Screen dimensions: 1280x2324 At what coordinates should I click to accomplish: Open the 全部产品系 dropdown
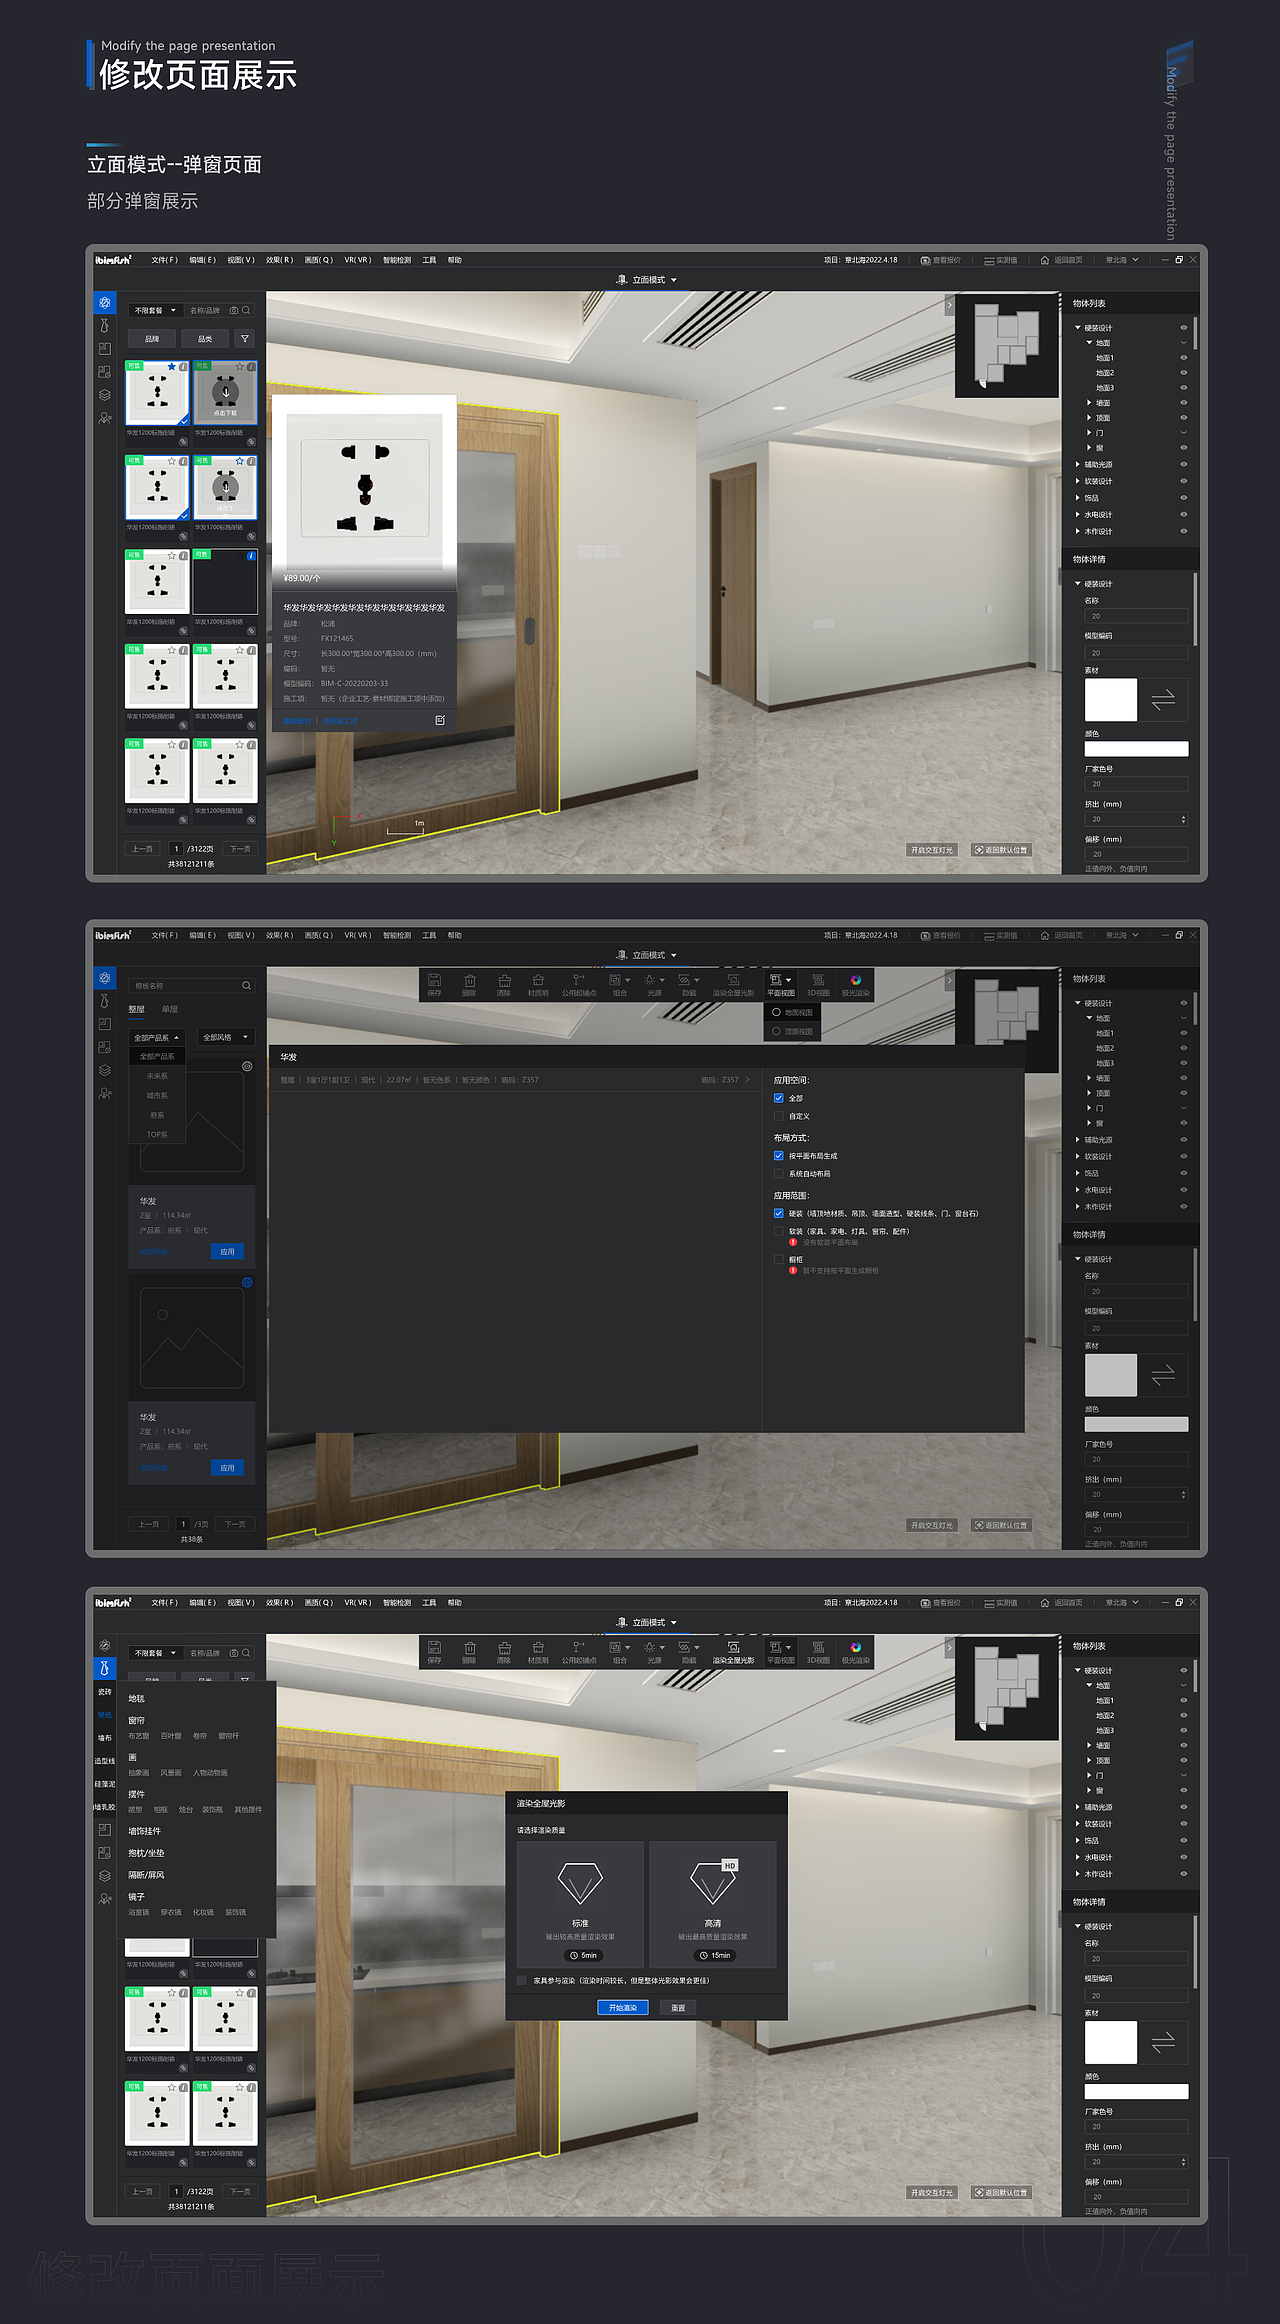[x=157, y=1038]
